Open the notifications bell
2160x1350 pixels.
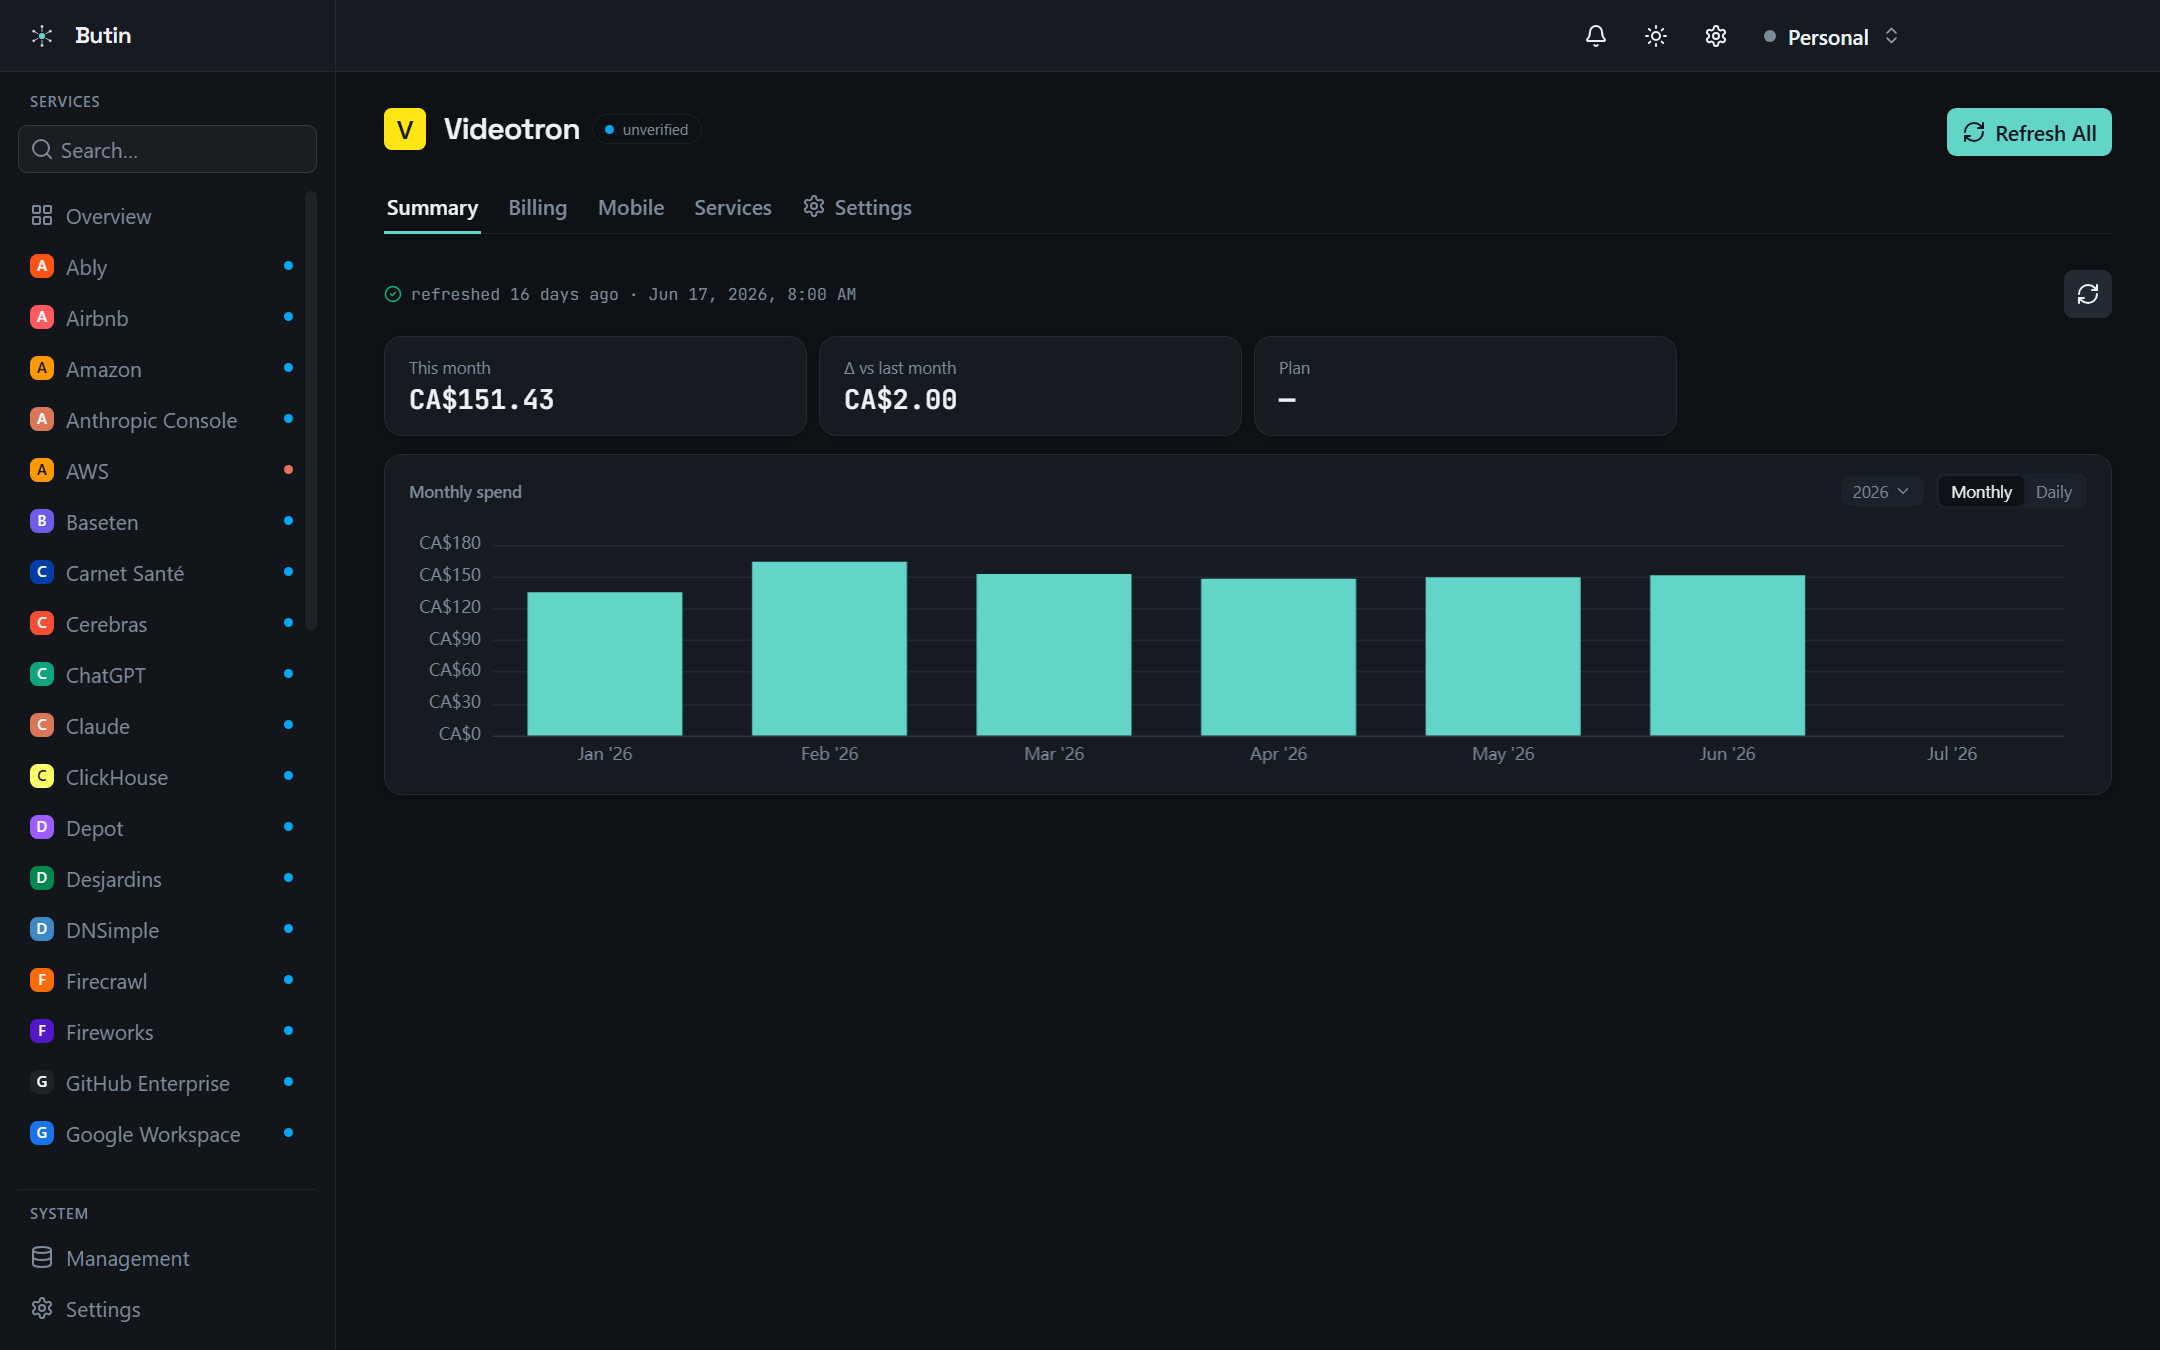coord(1596,36)
